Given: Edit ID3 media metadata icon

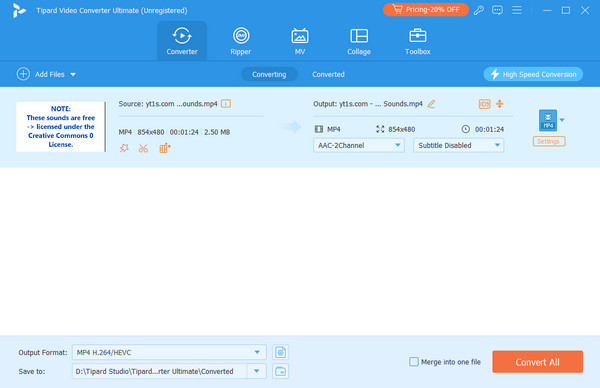Looking at the screenshot, I should 484,104.
